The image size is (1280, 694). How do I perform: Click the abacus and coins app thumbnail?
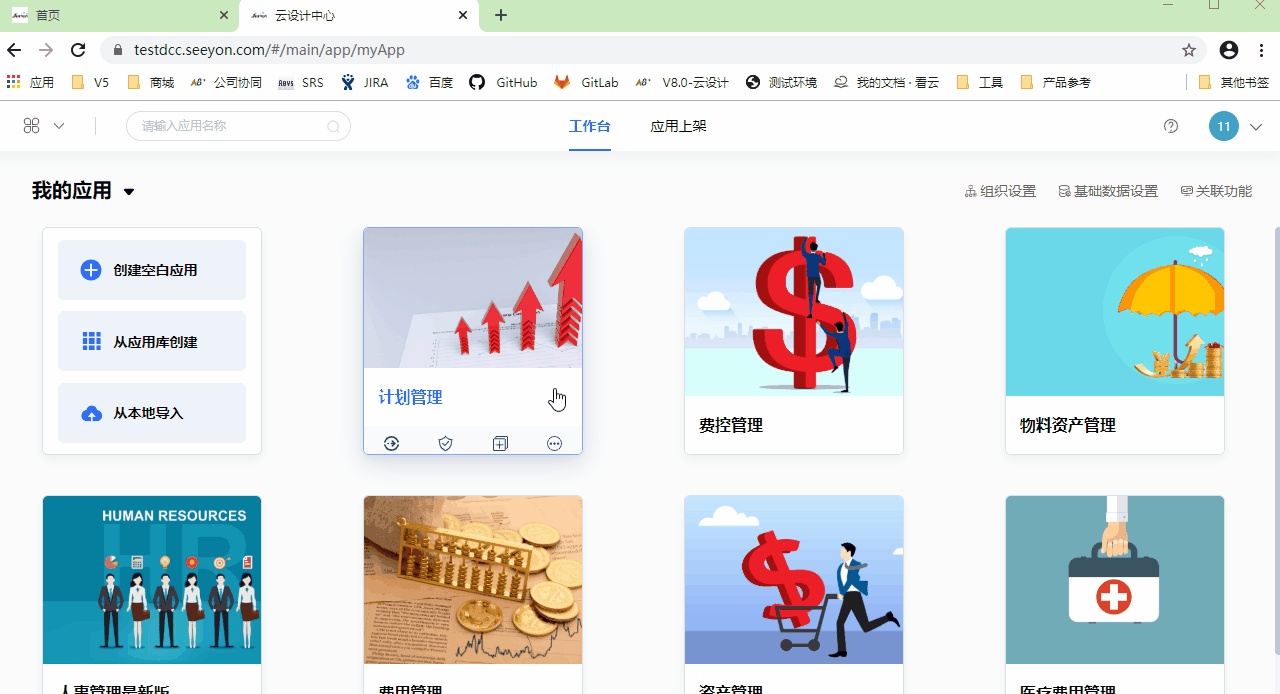[473, 580]
